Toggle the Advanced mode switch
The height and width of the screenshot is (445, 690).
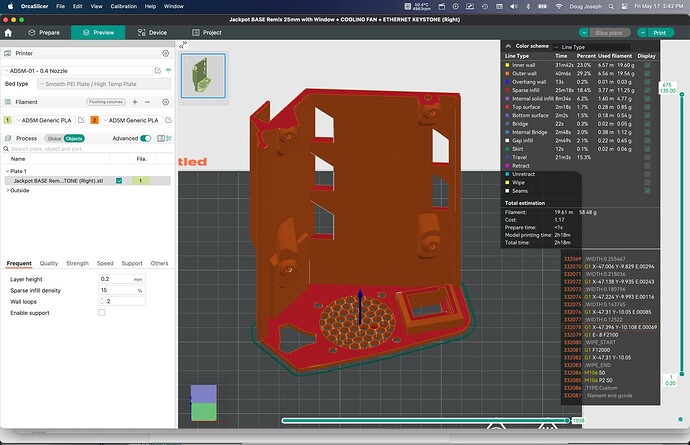click(146, 138)
